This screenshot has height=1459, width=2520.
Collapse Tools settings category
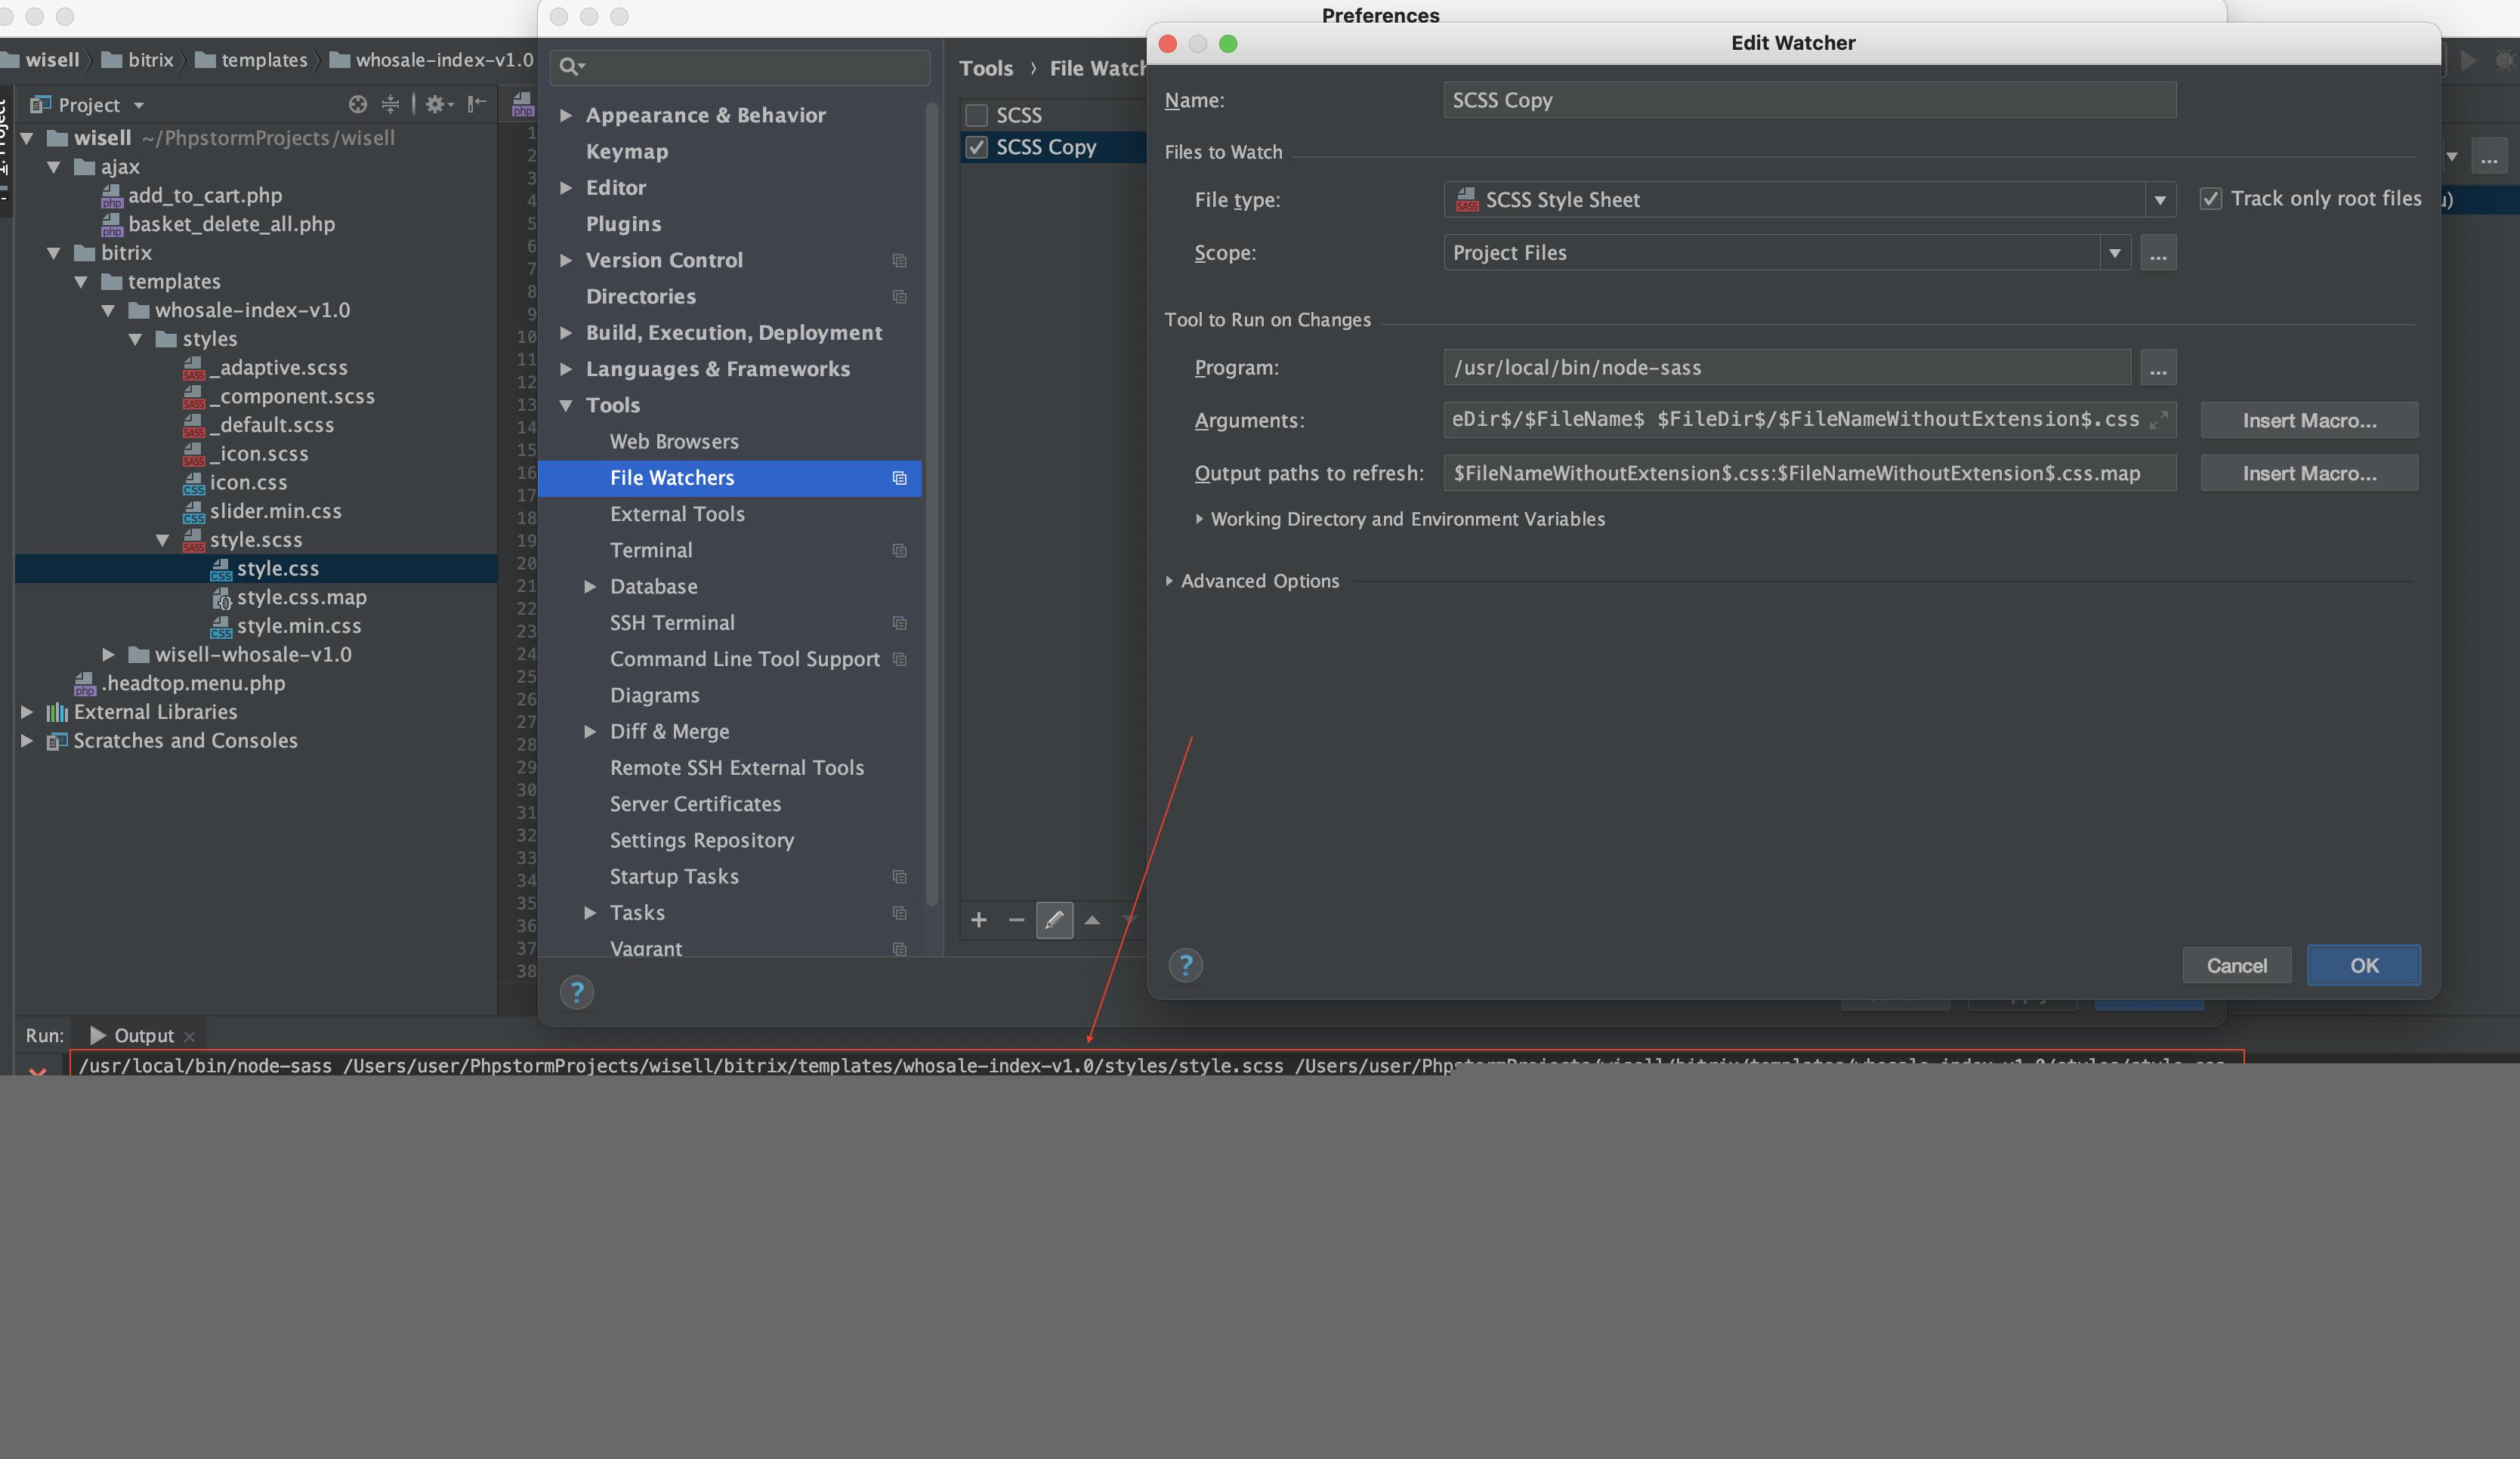tap(566, 405)
